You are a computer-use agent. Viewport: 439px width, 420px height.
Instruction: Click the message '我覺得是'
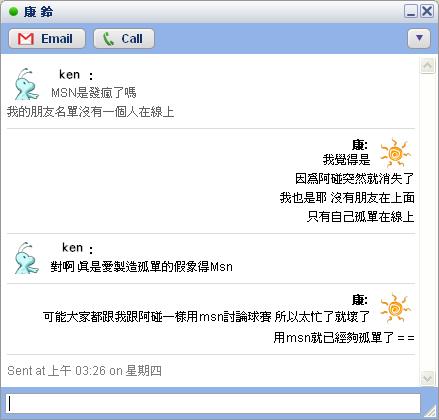click(346, 160)
